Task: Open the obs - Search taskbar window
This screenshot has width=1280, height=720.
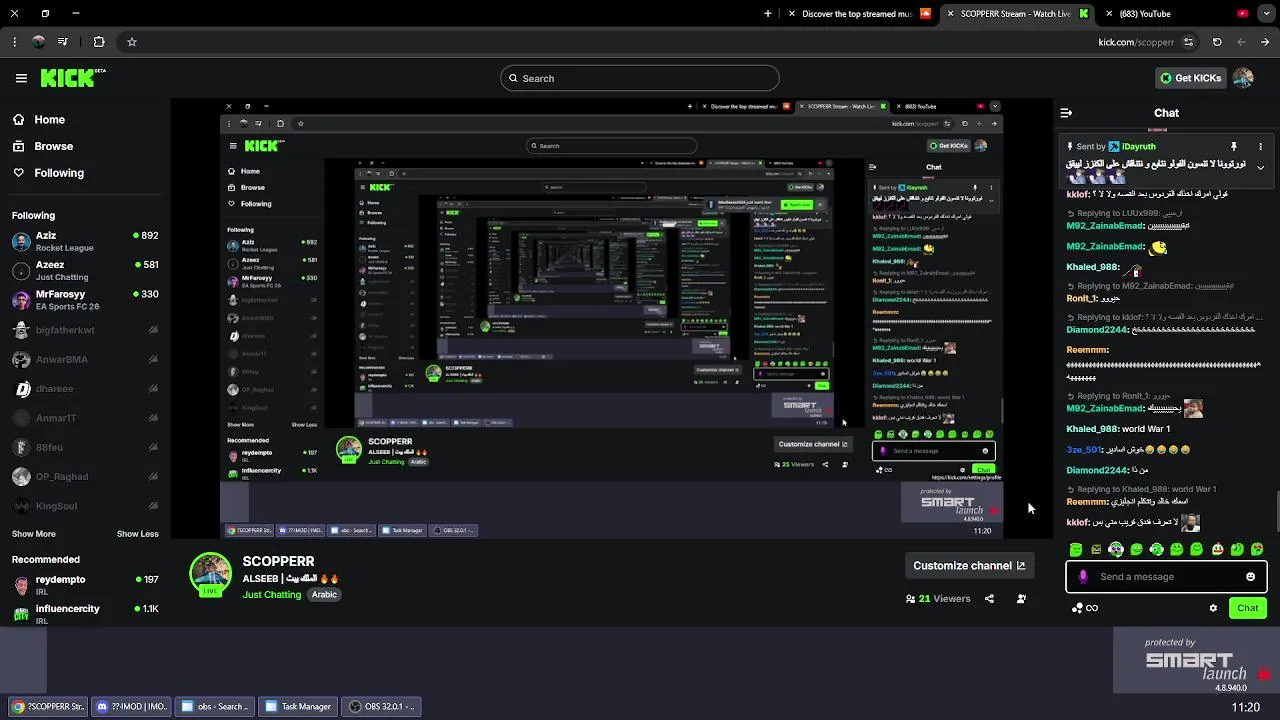Action: coord(214,706)
